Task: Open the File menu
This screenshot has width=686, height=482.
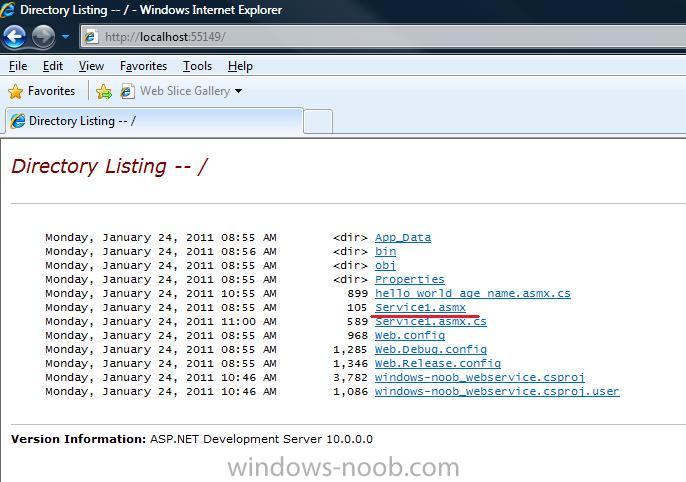Action: (18, 66)
